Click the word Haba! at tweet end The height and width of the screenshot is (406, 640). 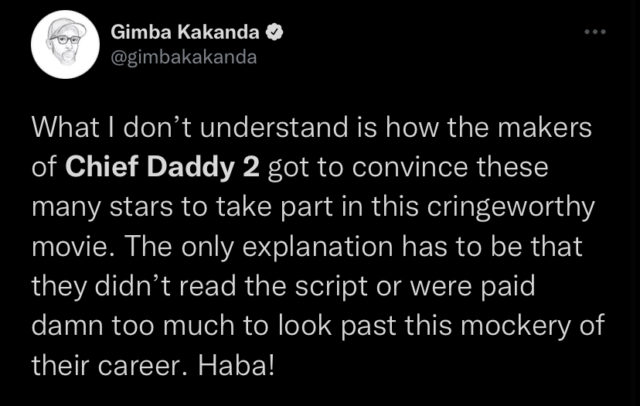236,365
